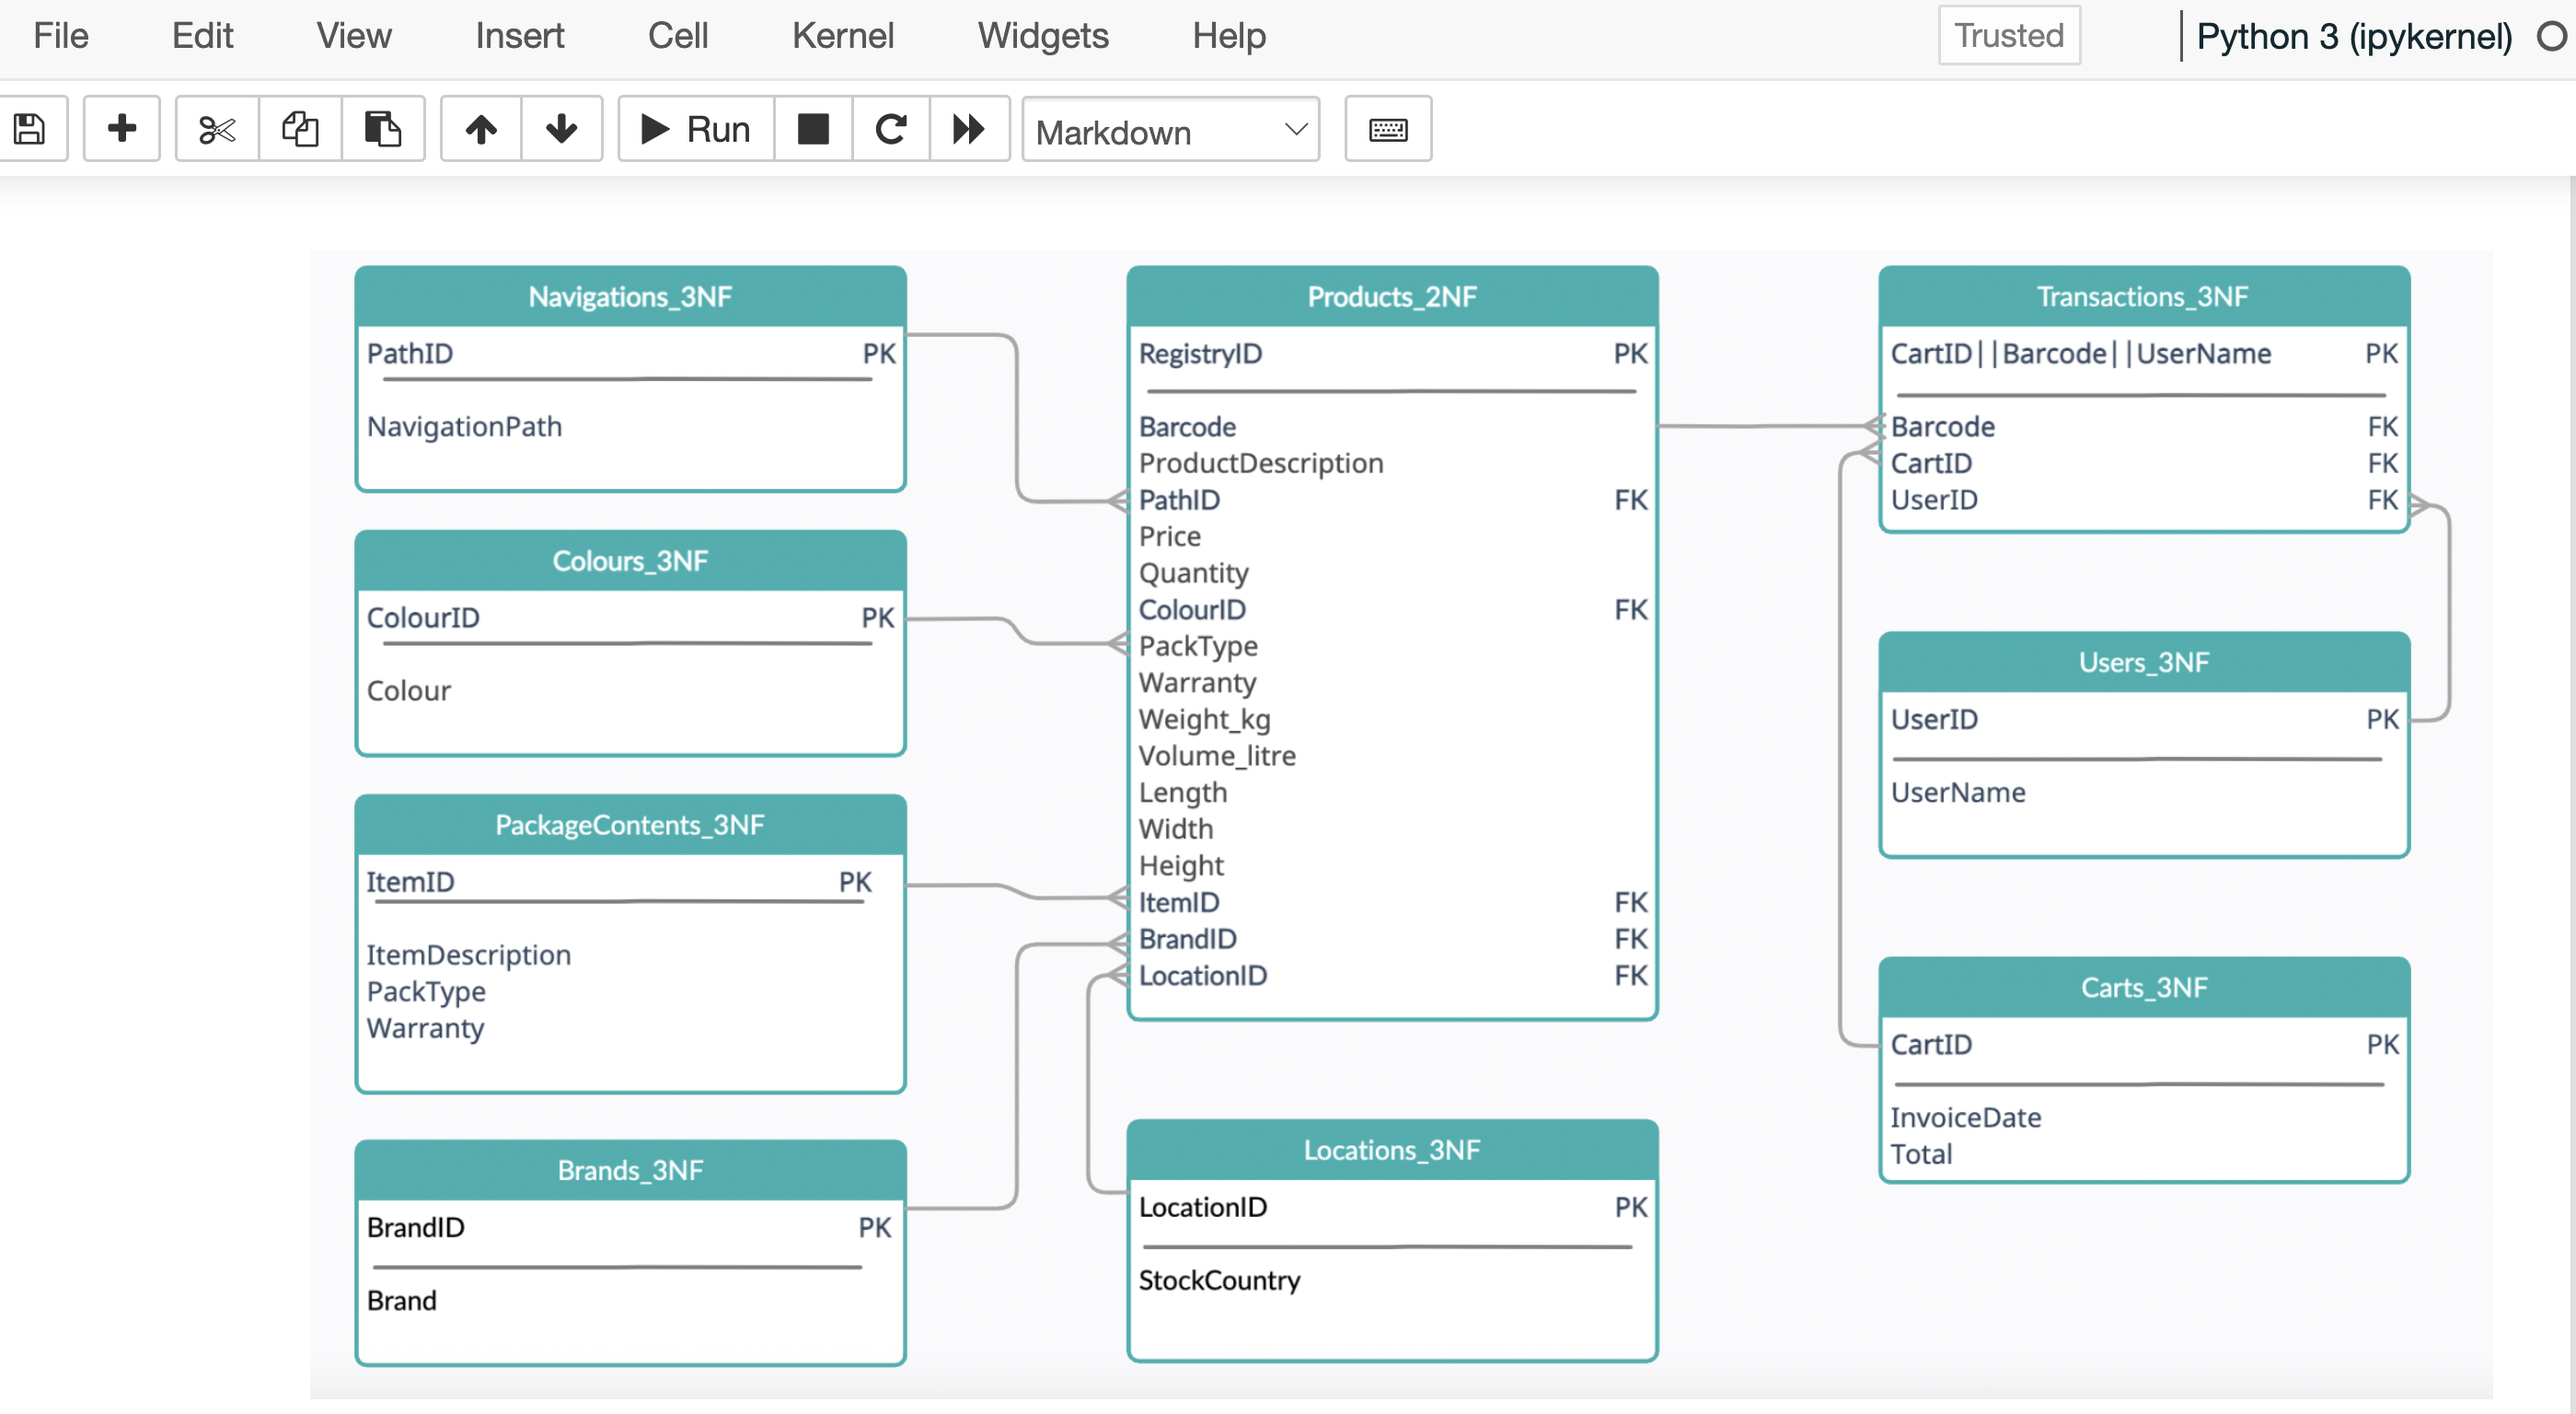Click the Total field in Carts_3NF
This screenshot has height=1414, width=2576.
1920,1155
